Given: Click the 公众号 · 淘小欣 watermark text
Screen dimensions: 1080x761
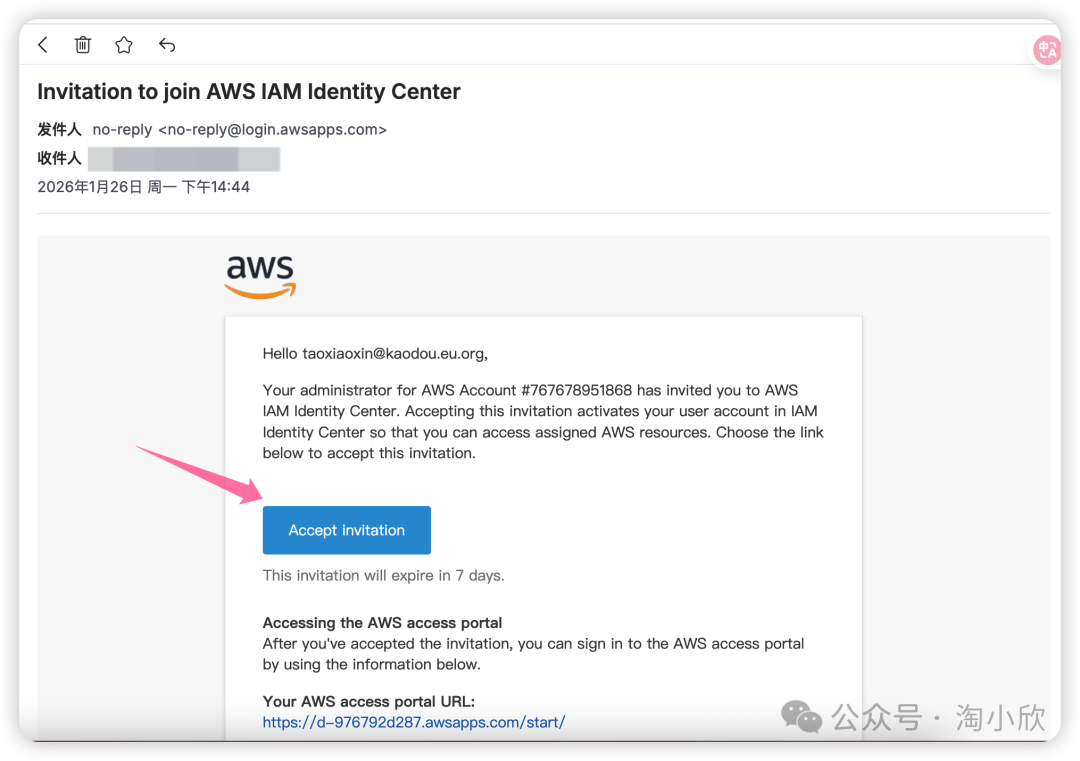Looking at the screenshot, I should 939,717.
